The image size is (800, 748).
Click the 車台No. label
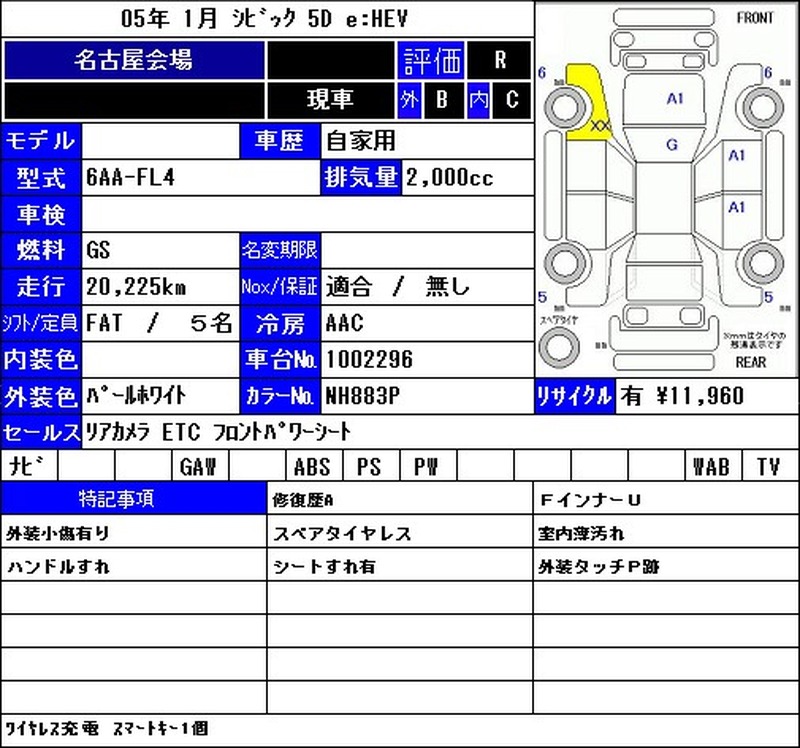point(280,360)
